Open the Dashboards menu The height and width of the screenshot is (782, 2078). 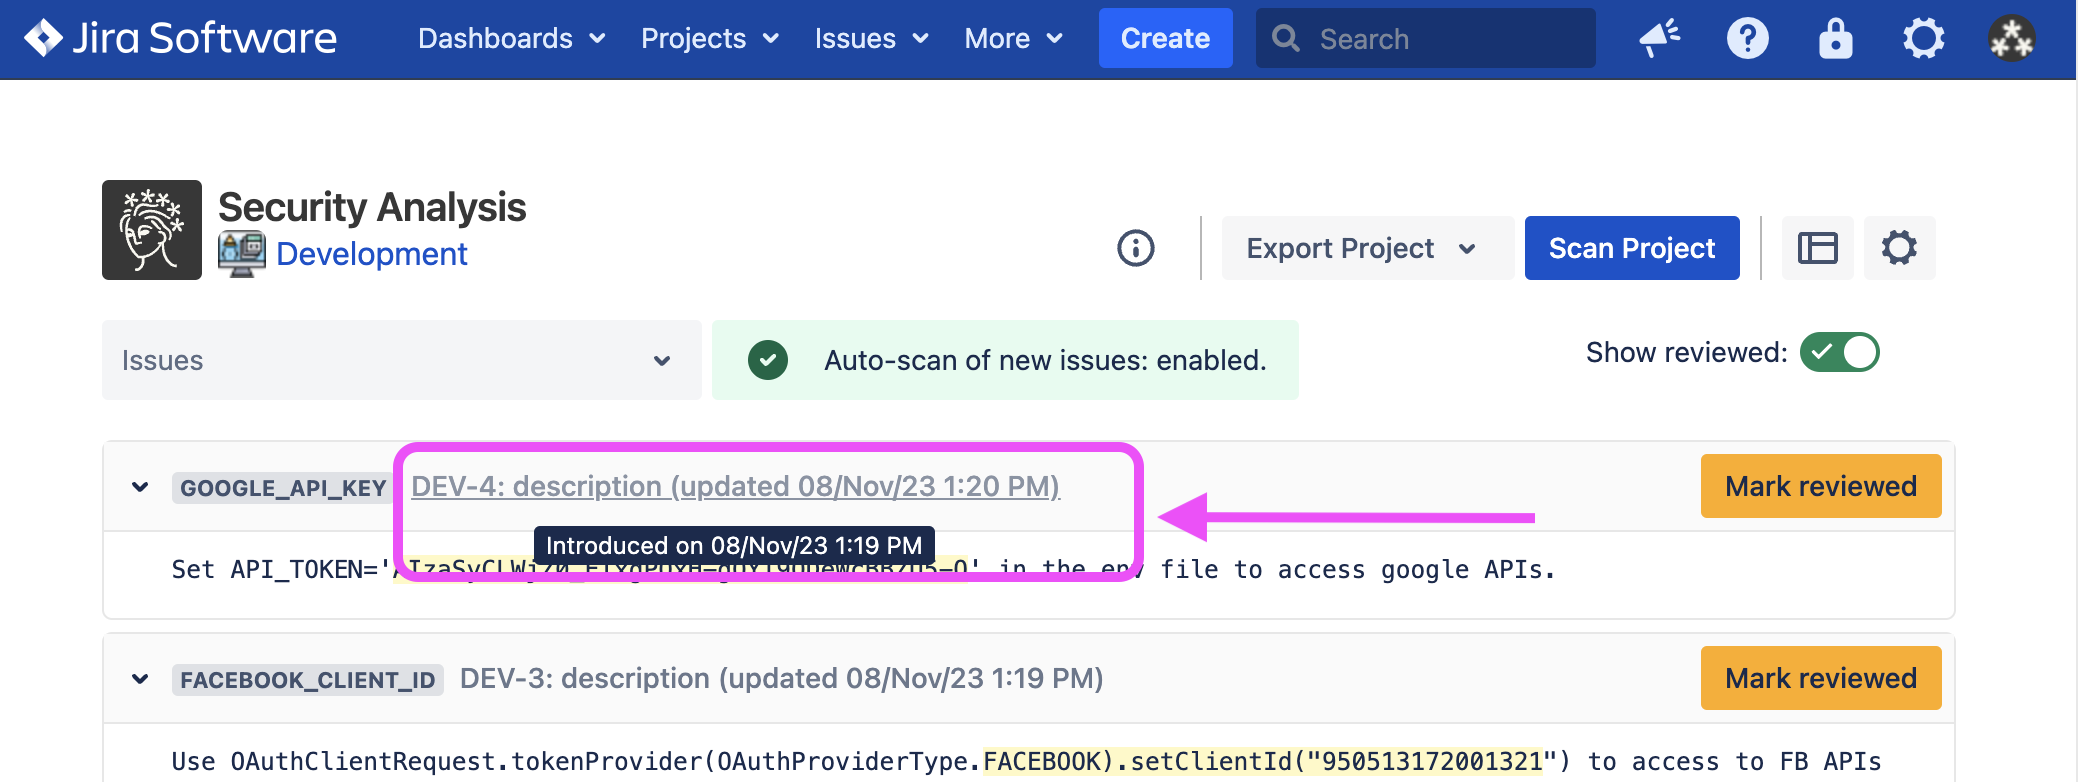point(511,39)
